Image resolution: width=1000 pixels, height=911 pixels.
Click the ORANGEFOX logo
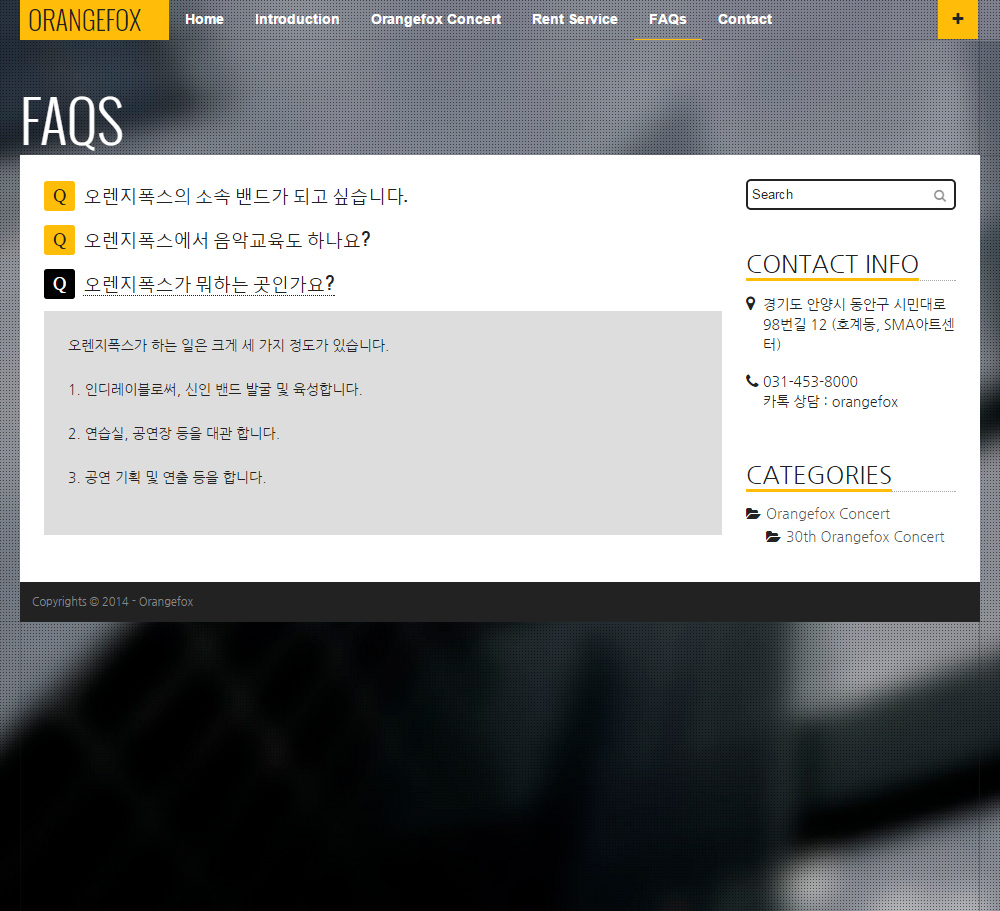(94, 20)
